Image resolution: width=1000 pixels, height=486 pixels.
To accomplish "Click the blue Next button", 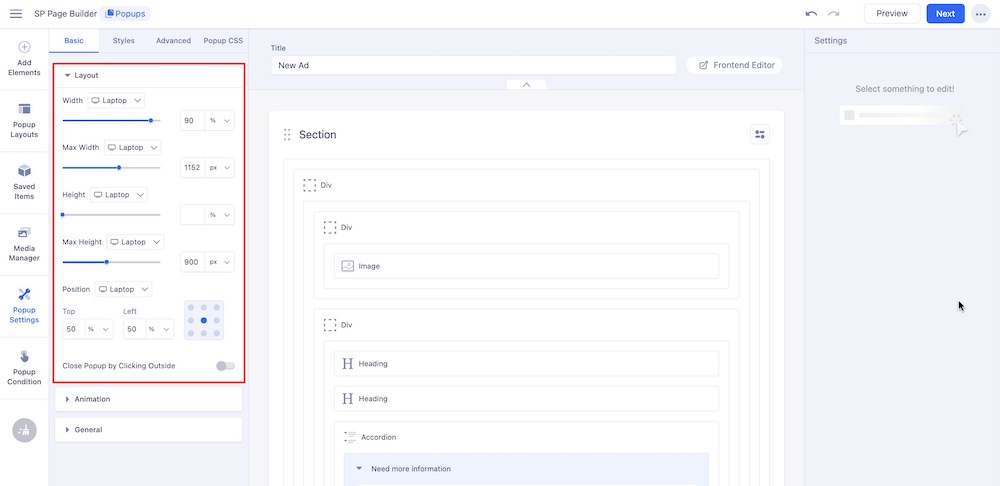I will pos(945,14).
